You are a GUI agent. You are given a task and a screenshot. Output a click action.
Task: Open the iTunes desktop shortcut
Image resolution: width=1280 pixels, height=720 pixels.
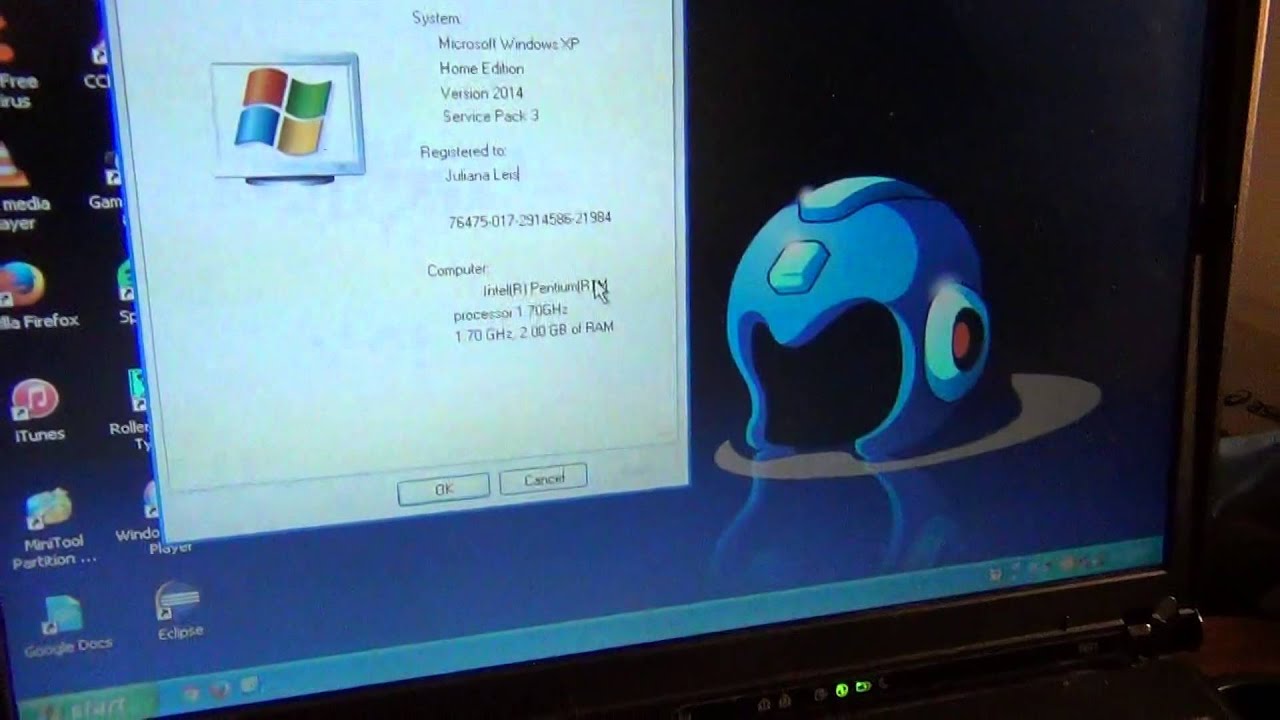(x=36, y=410)
